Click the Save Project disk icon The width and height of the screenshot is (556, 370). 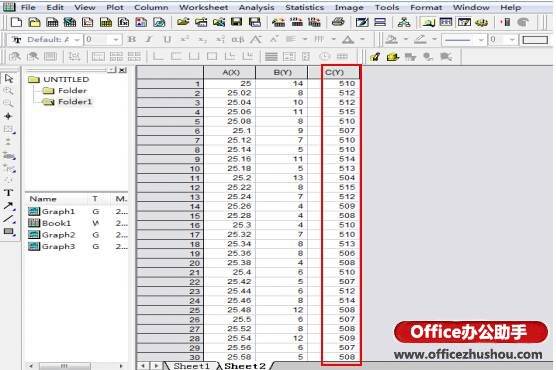(x=237, y=23)
